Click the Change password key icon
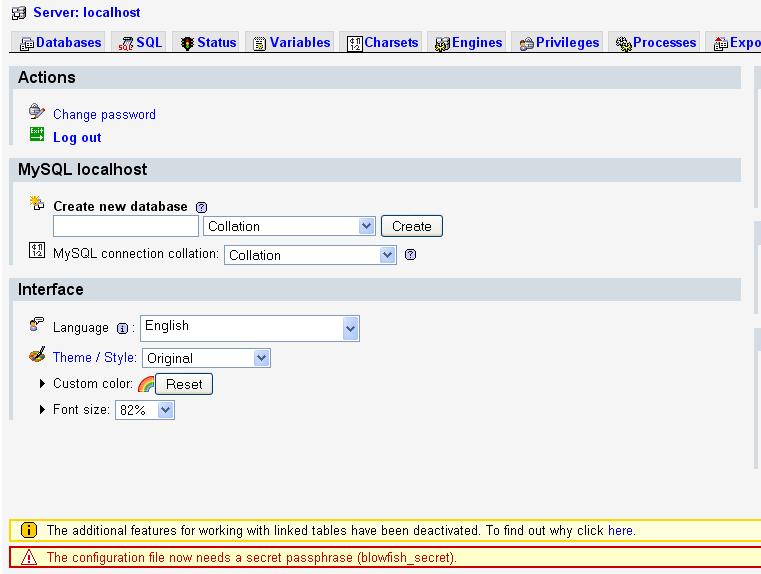This screenshot has height=574, width=761. [x=36, y=112]
